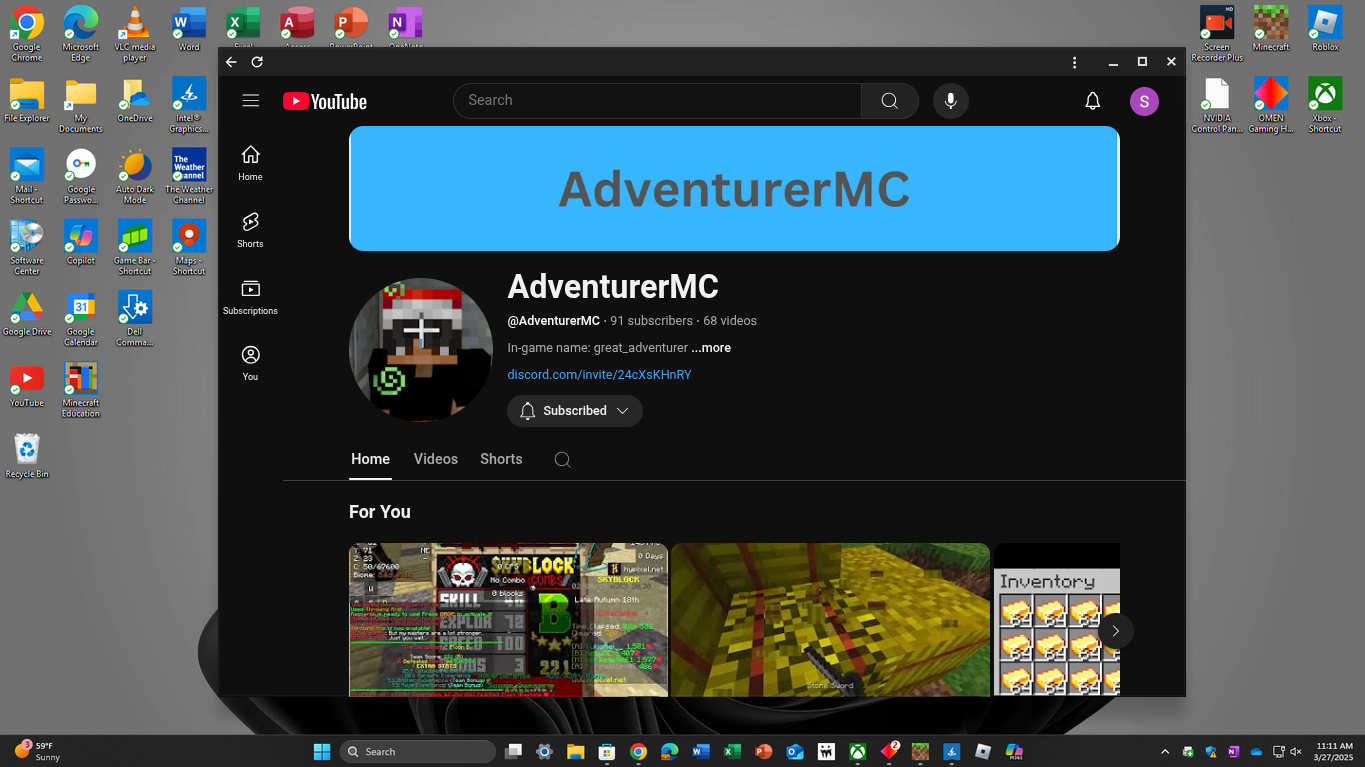Show hidden system tray icons chevron
1365x767 pixels.
pyautogui.click(x=1165, y=751)
